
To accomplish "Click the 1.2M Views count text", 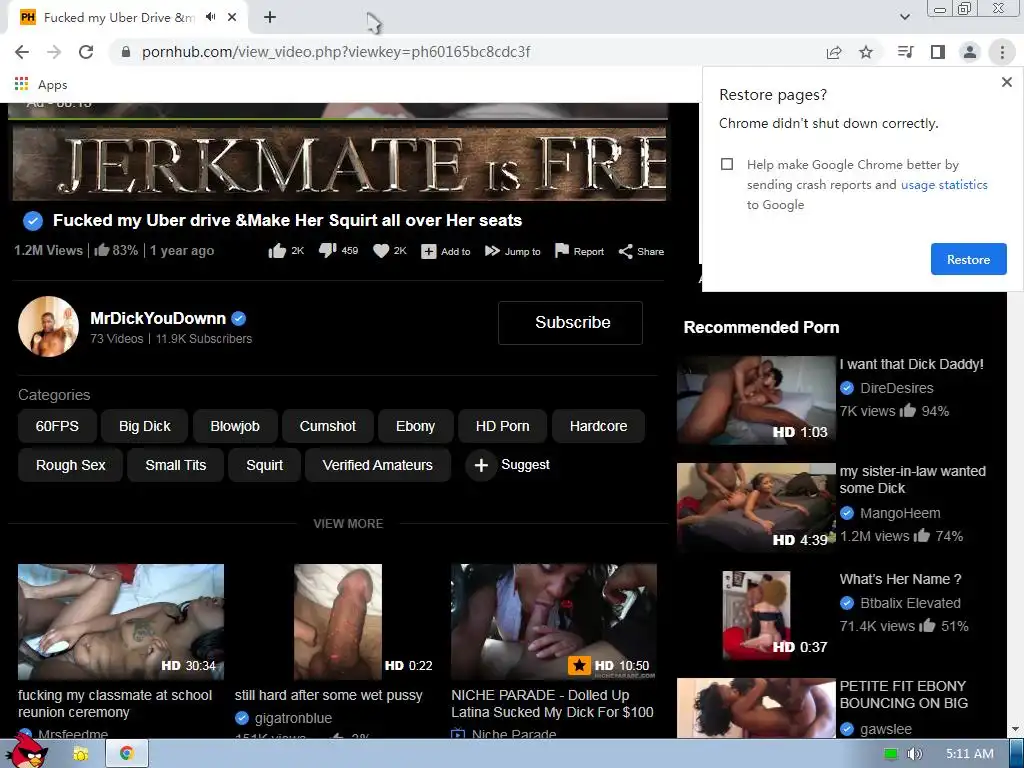I will coord(48,251).
